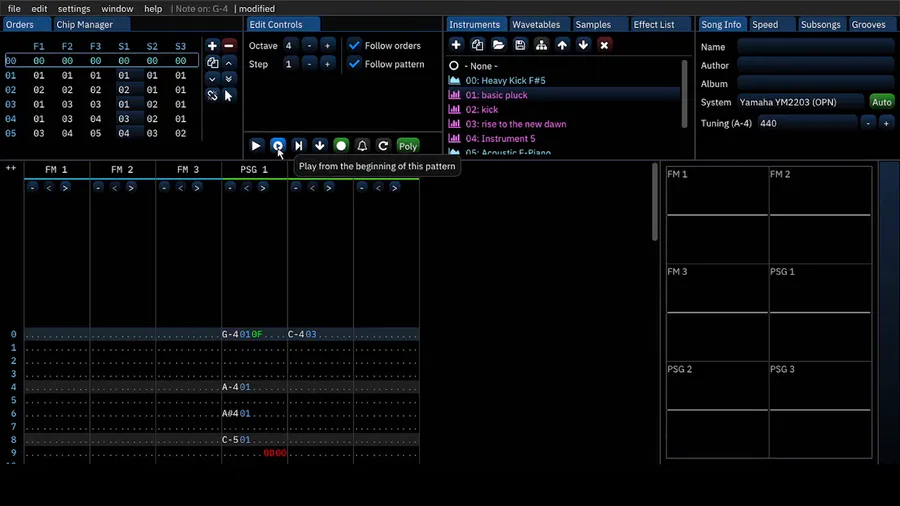This screenshot has width=900, height=506.
Task: Narrow FM 1 channel with left chevron
Action: coord(49,188)
